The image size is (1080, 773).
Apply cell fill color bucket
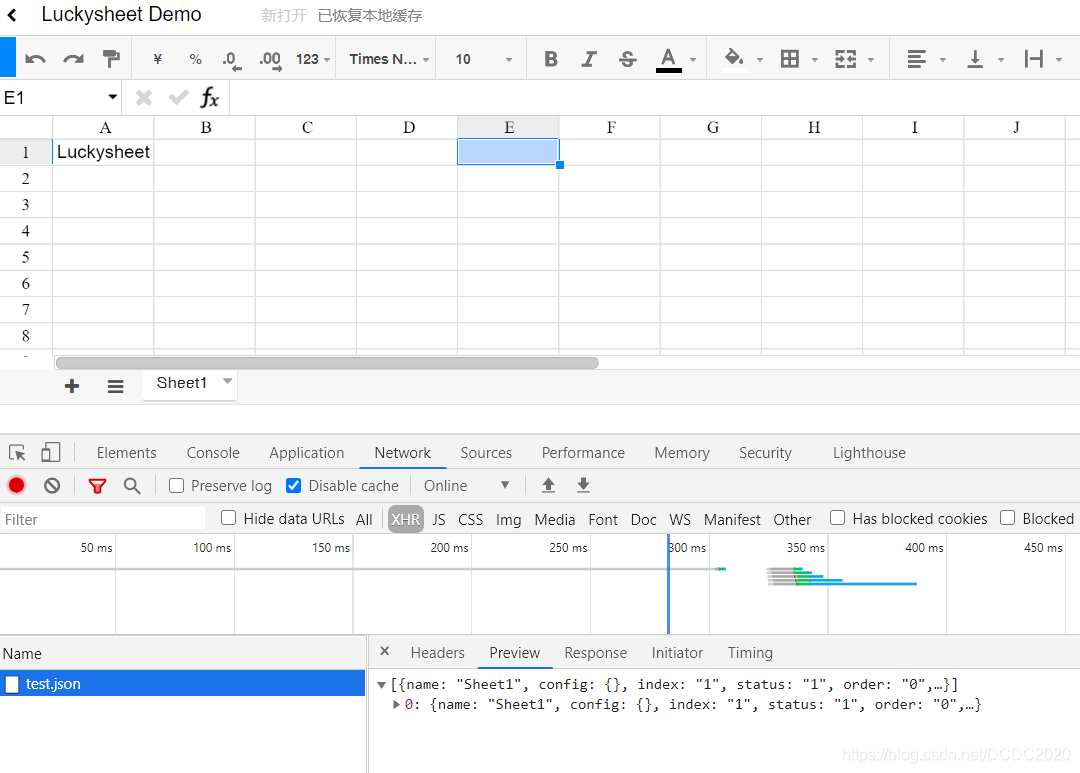tap(734, 59)
